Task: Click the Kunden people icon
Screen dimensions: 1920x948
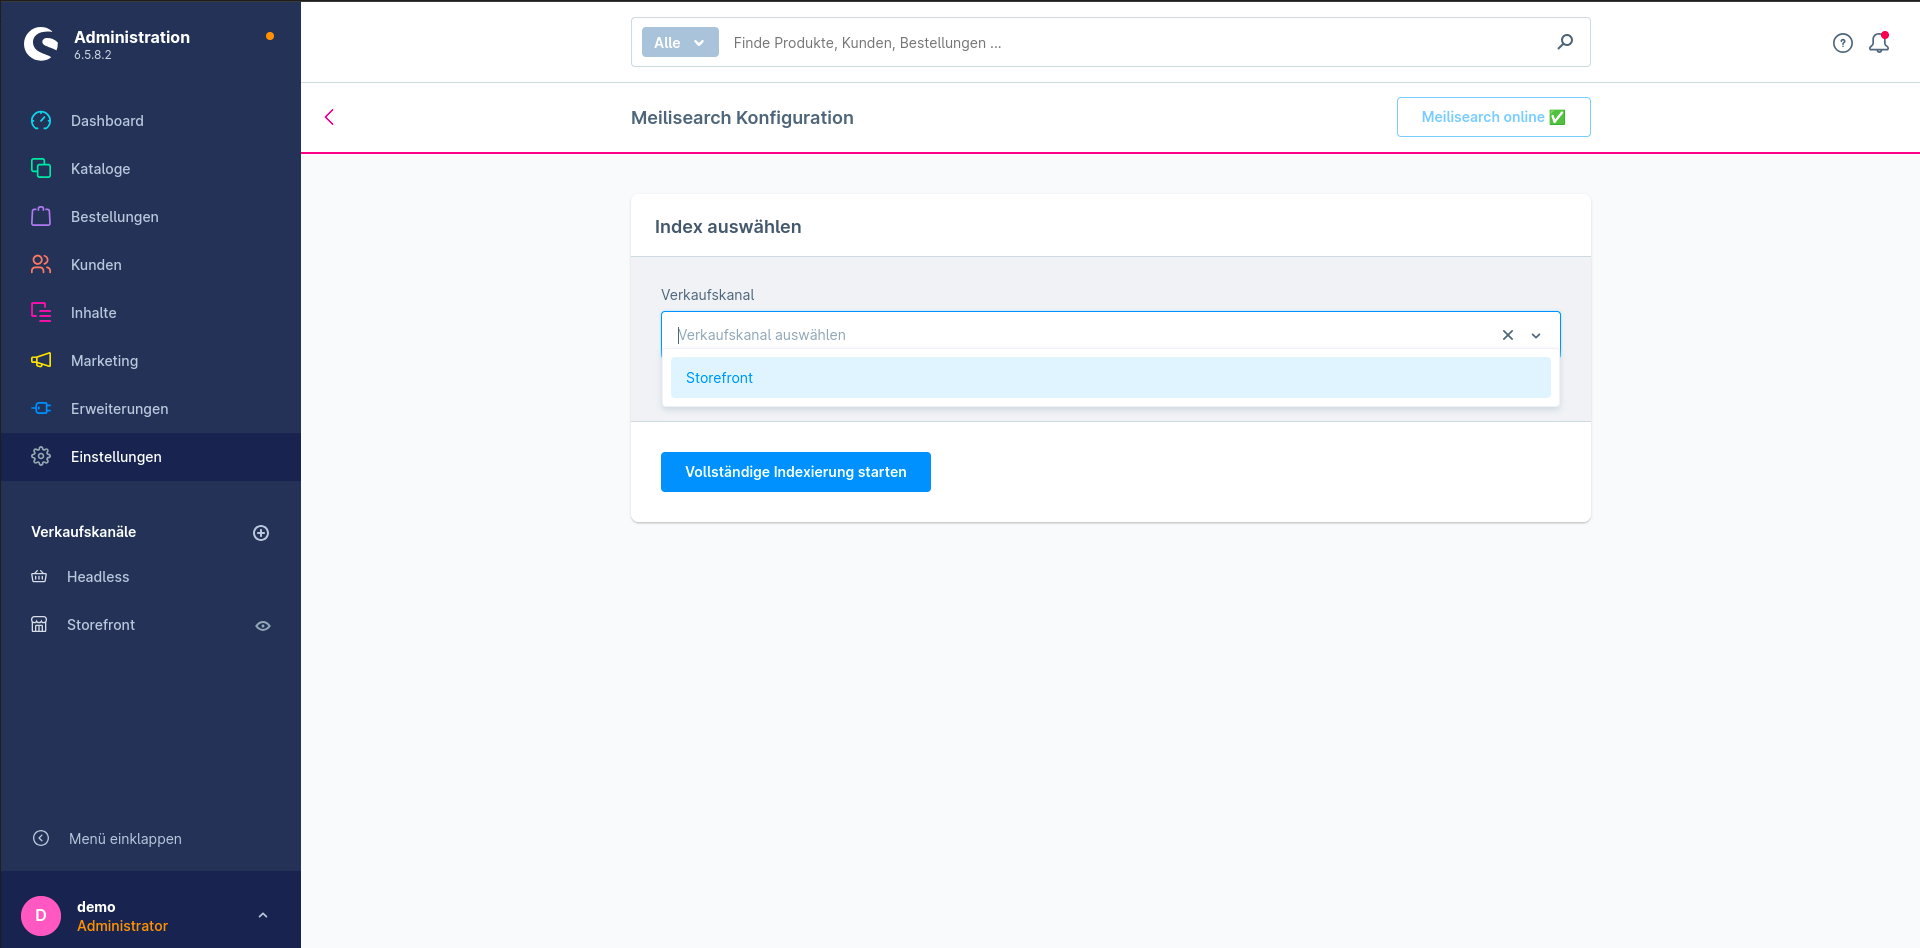Action: [41, 264]
